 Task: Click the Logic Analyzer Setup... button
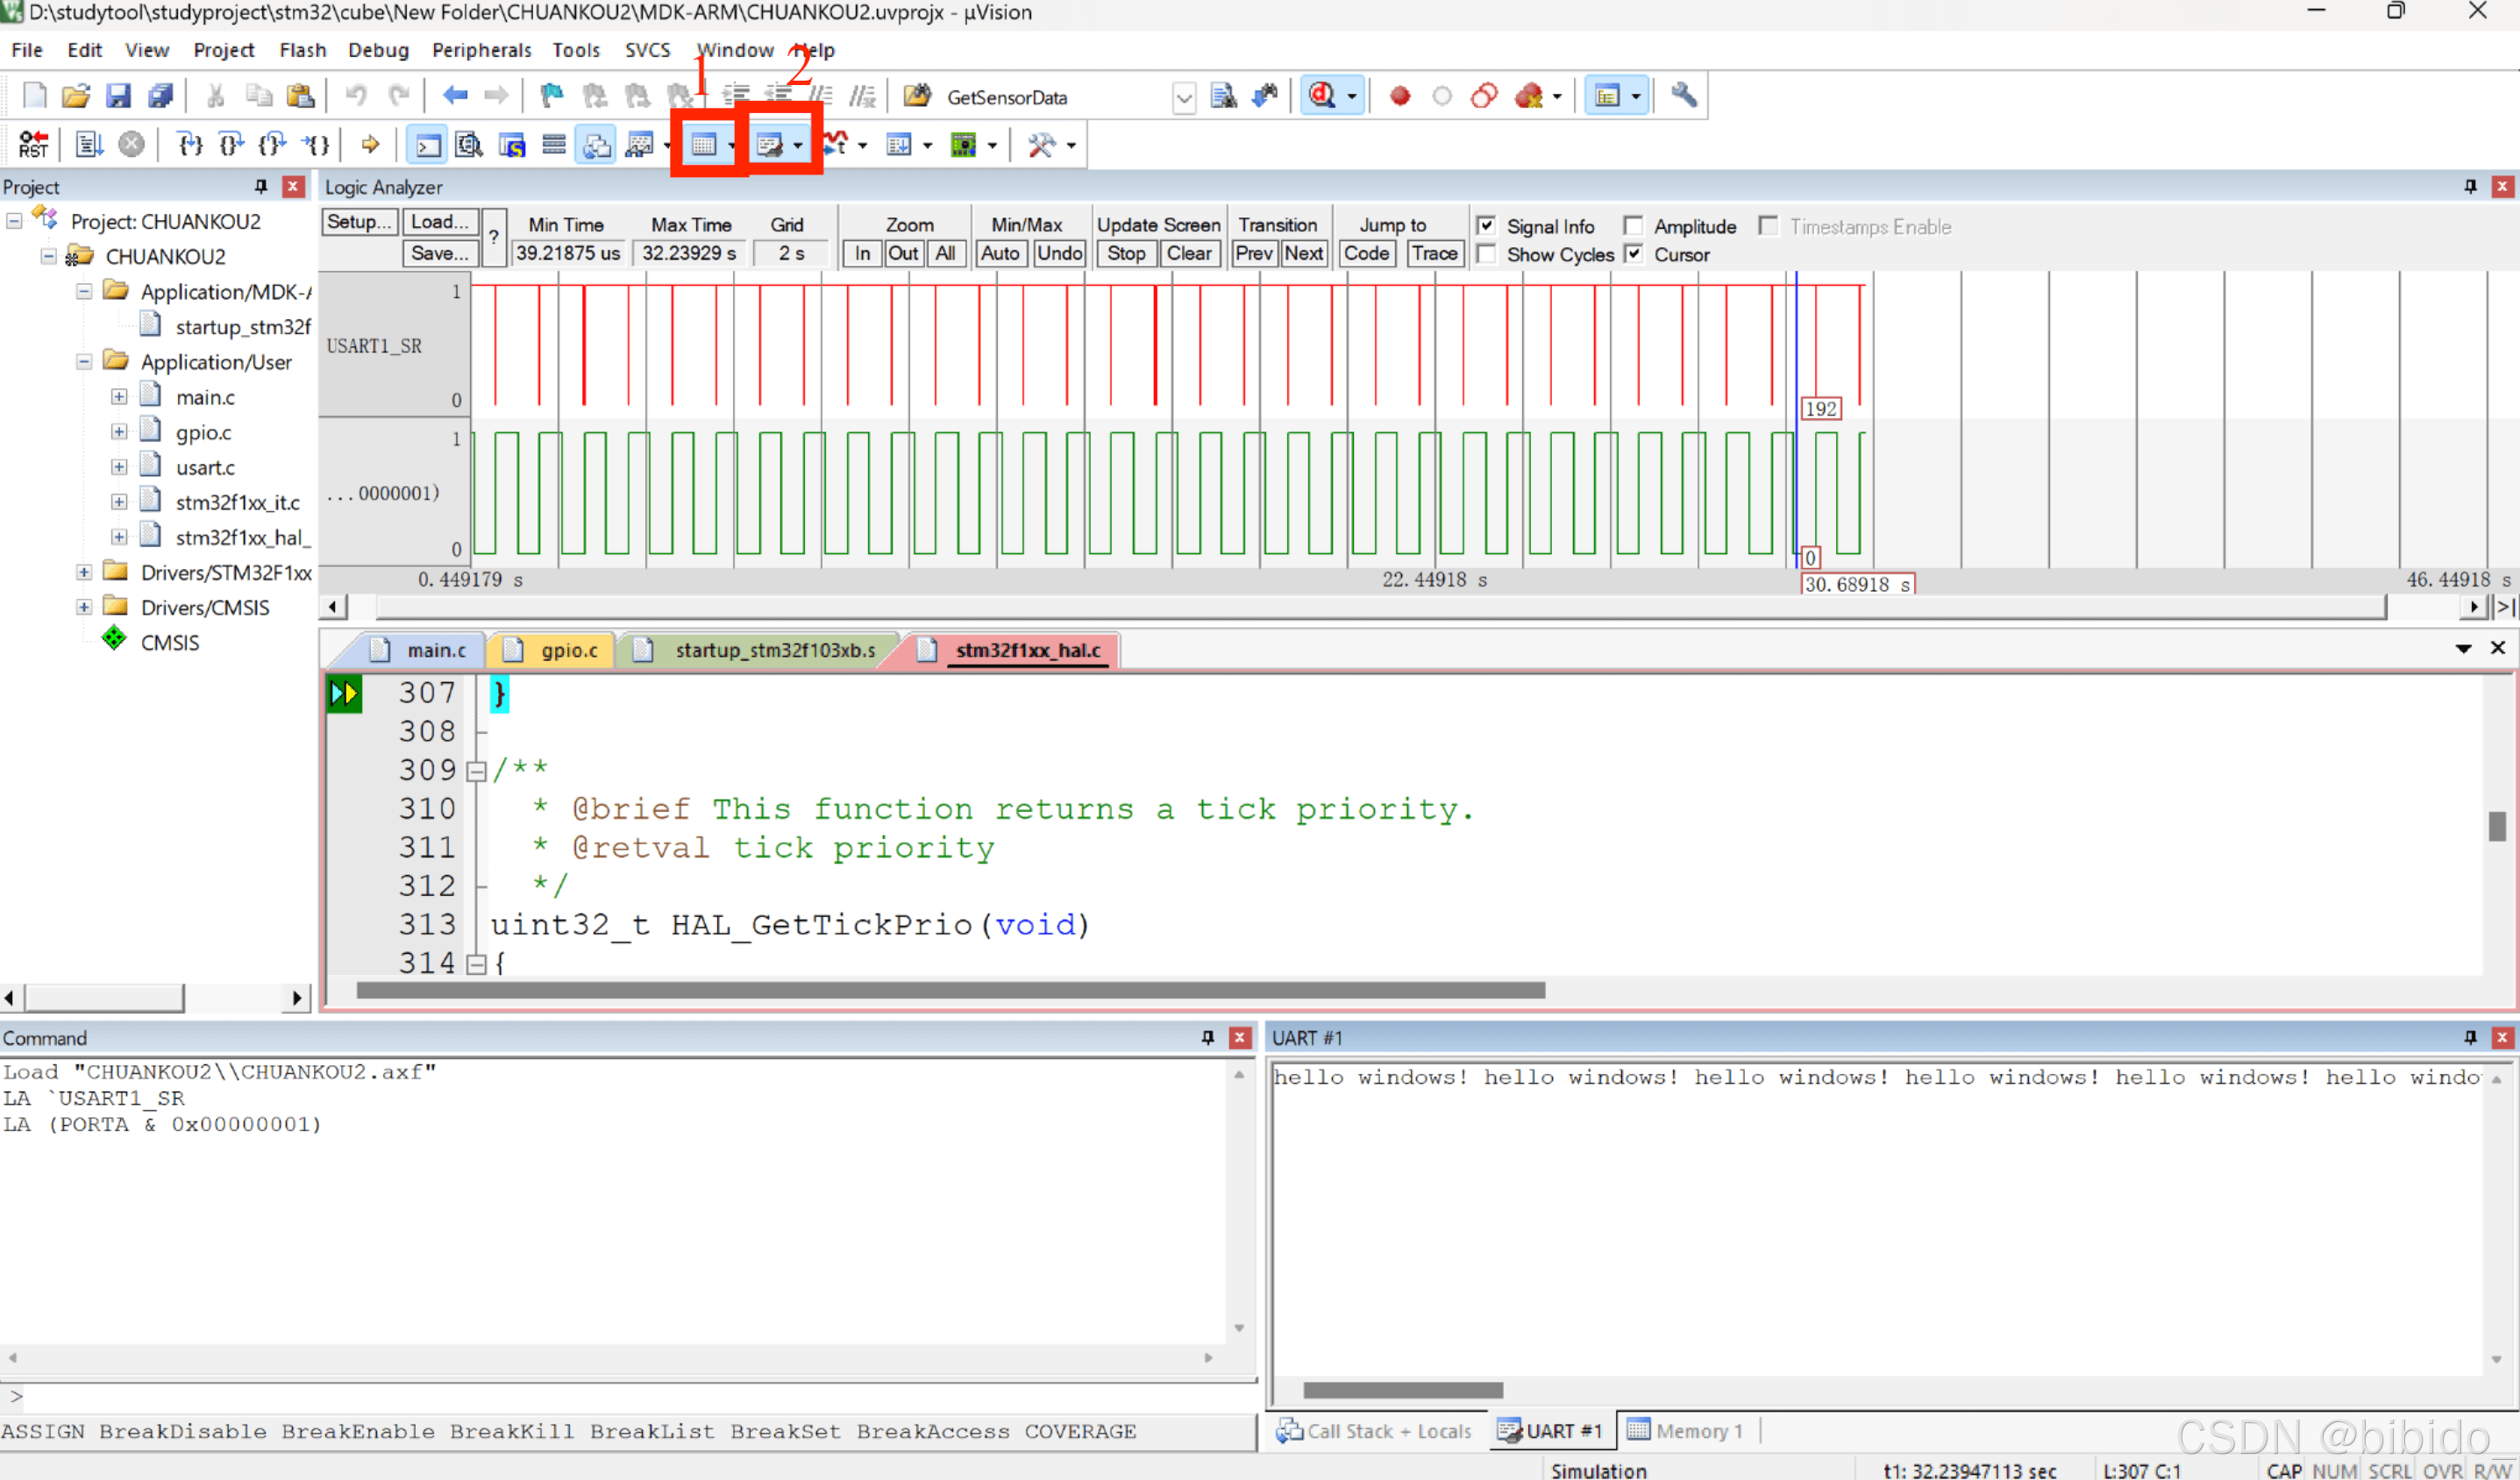[359, 222]
